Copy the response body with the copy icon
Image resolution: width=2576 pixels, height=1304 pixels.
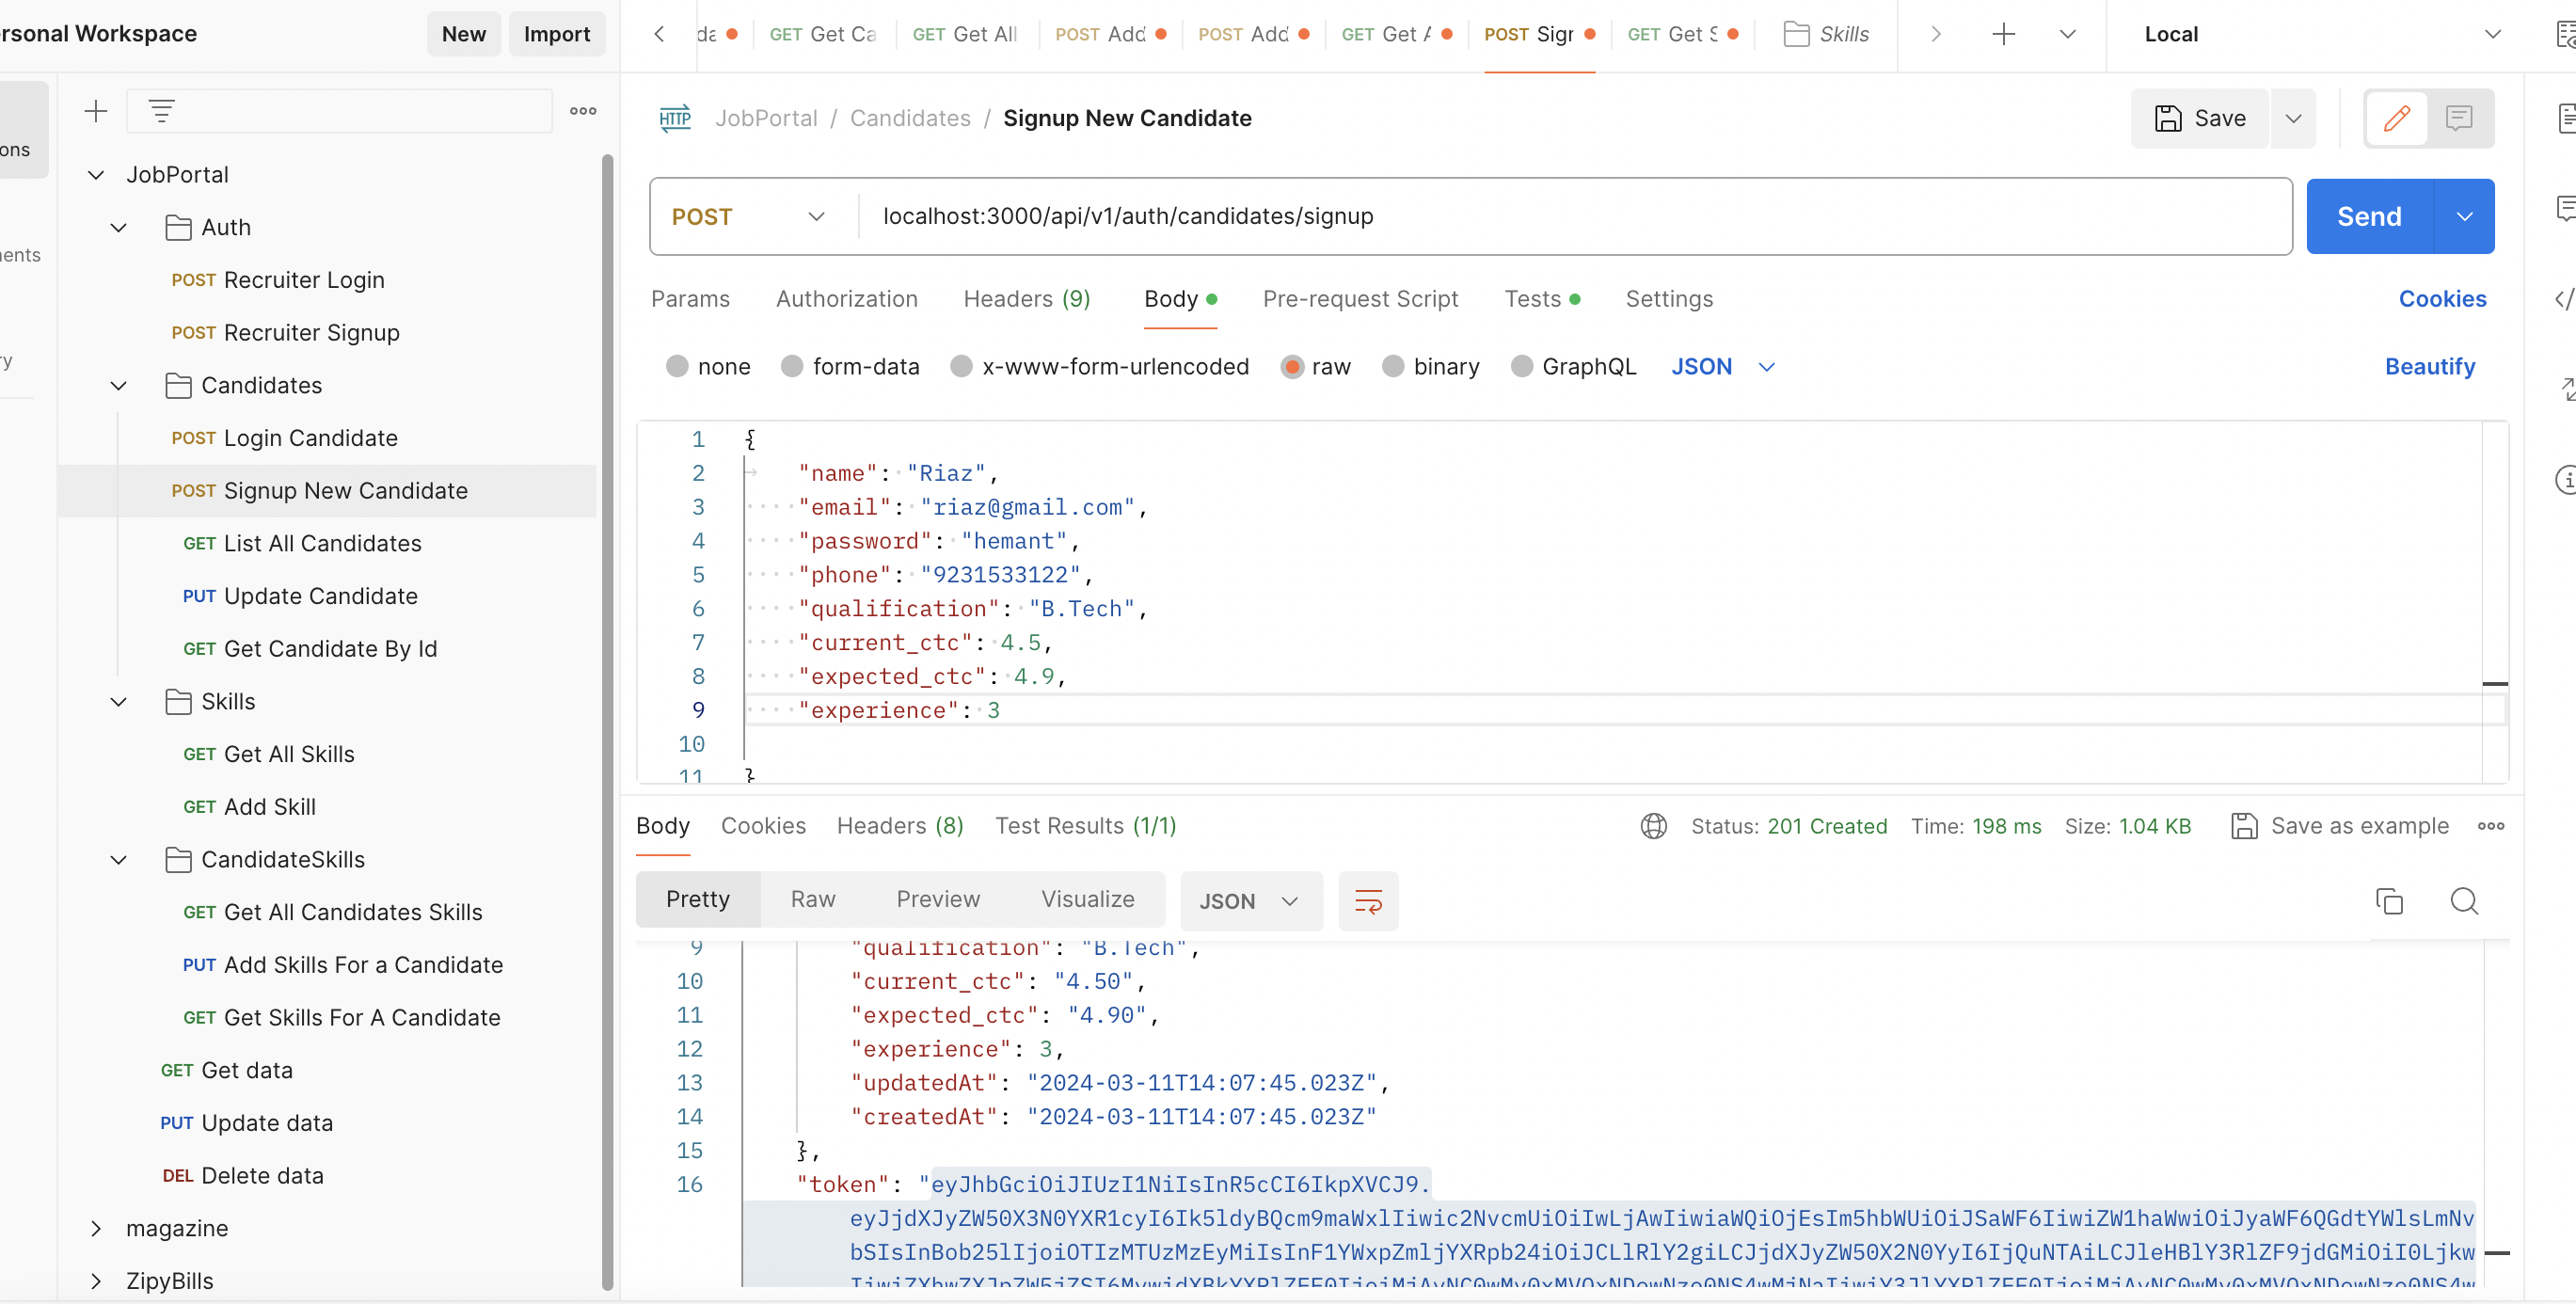coord(2389,901)
